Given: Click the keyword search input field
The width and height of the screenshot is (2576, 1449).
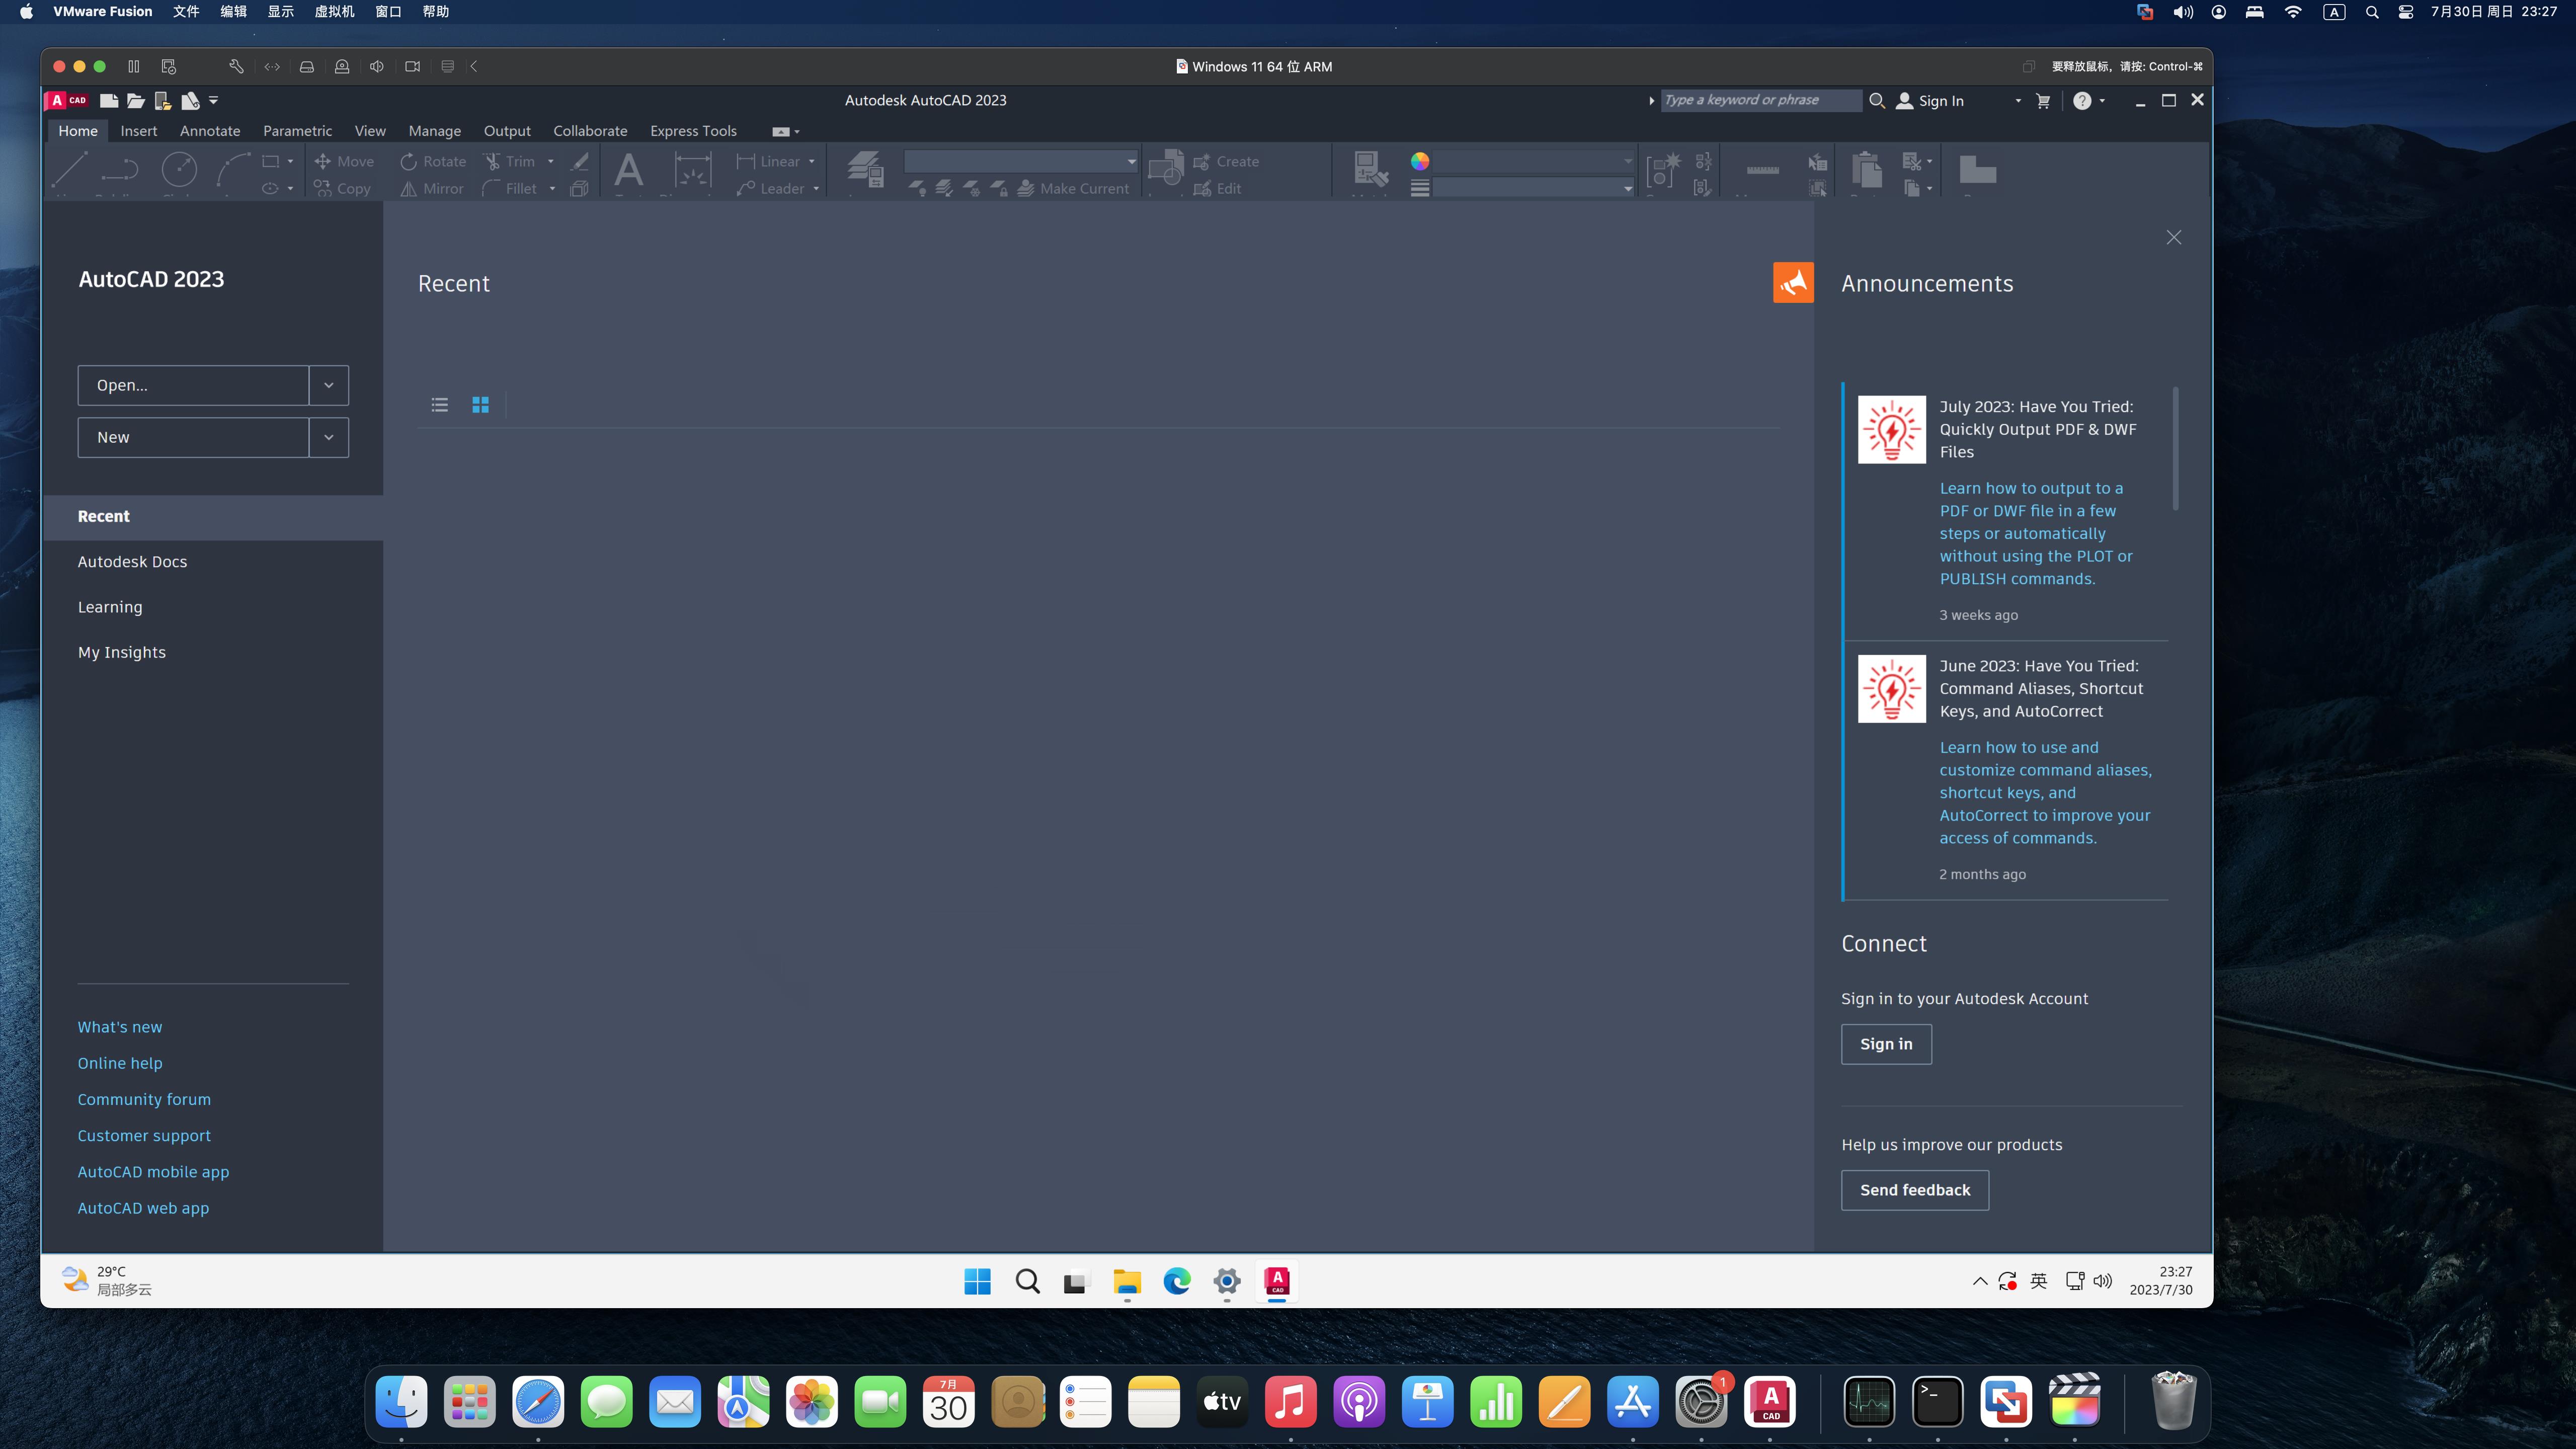Looking at the screenshot, I should (x=1760, y=100).
